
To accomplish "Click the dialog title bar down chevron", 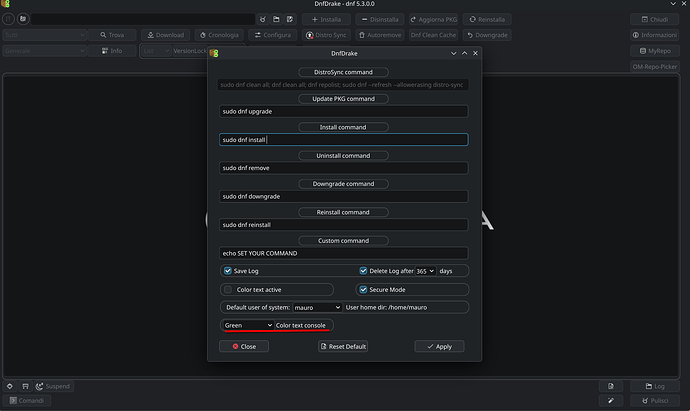I will pos(454,53).
